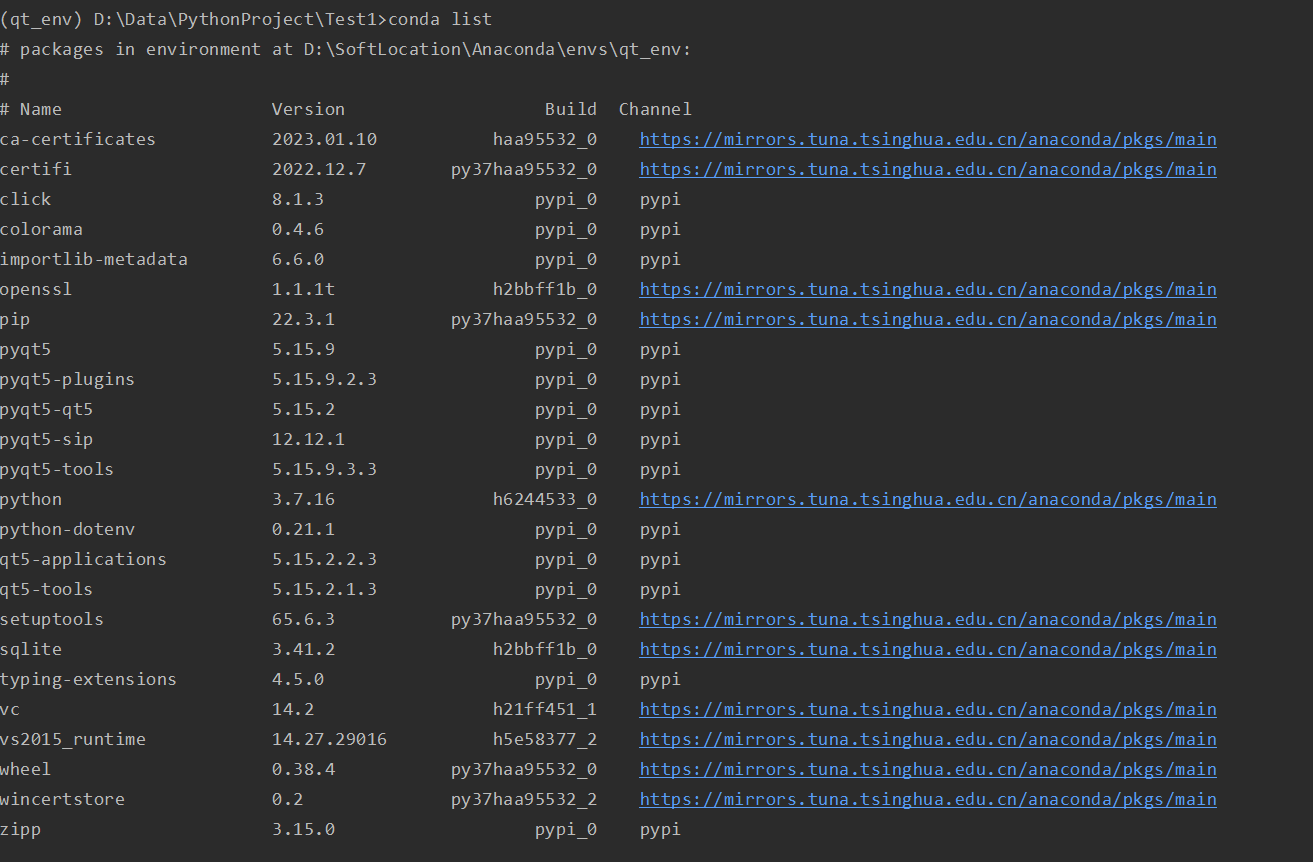Open the vc 14.2 row channel link
The image size is (1313, 862).
(928, 709)
